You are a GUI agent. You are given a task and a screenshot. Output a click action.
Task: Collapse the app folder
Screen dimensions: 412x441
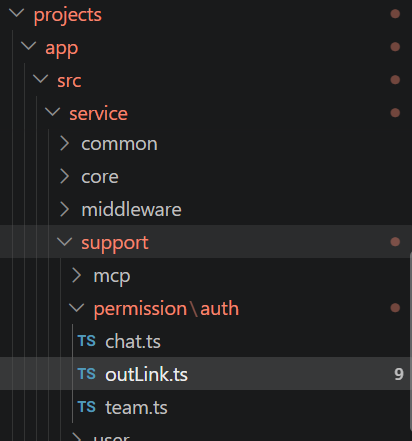click(29, 46)
